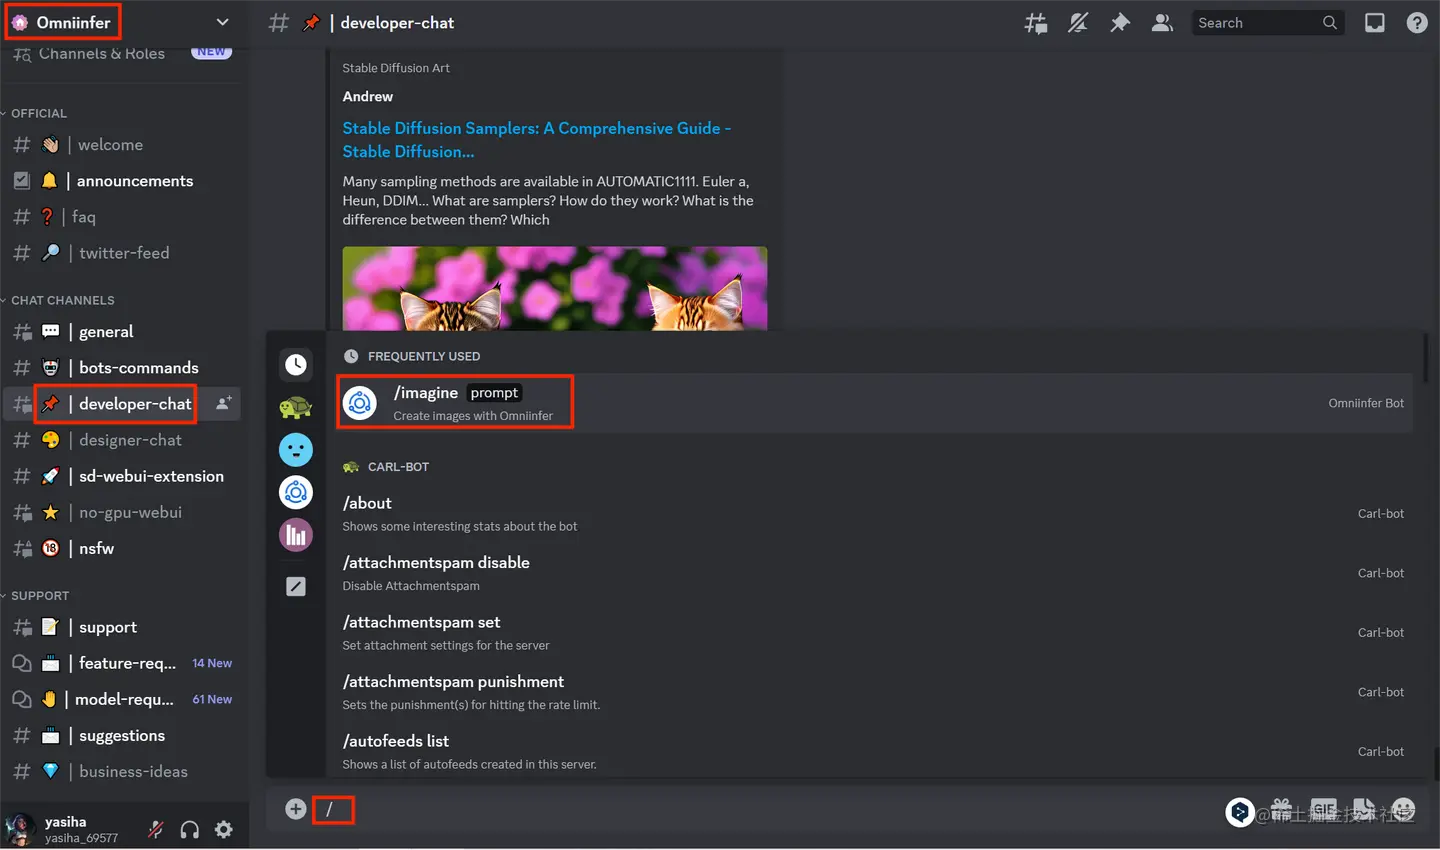Select the developer-chat channel

click(122, 404)
